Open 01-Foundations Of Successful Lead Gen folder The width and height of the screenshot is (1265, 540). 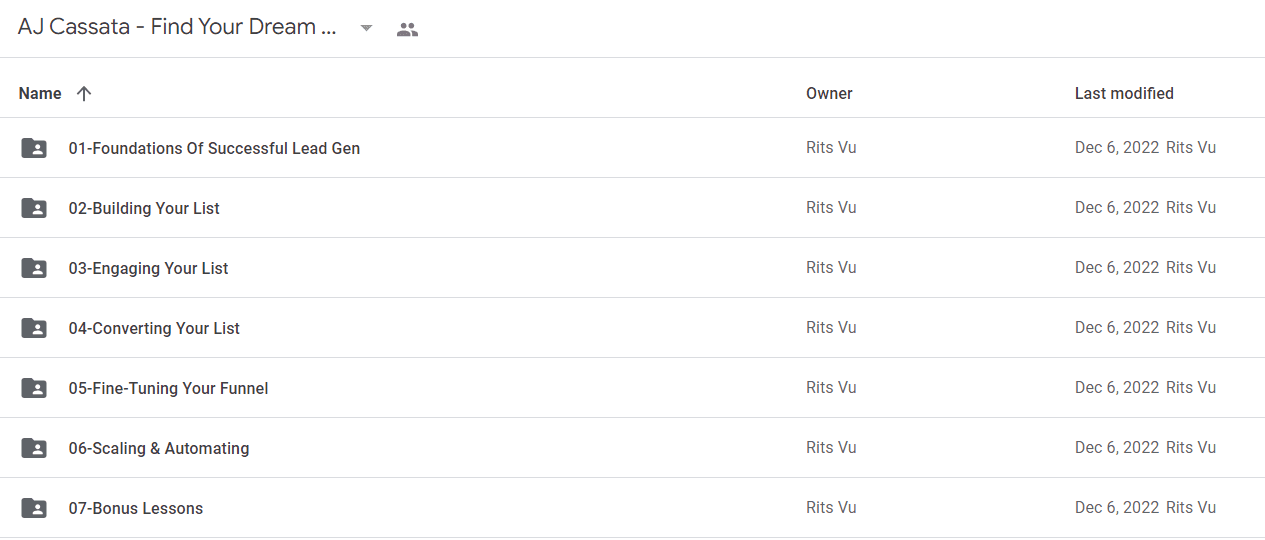[x=214, y=148]
